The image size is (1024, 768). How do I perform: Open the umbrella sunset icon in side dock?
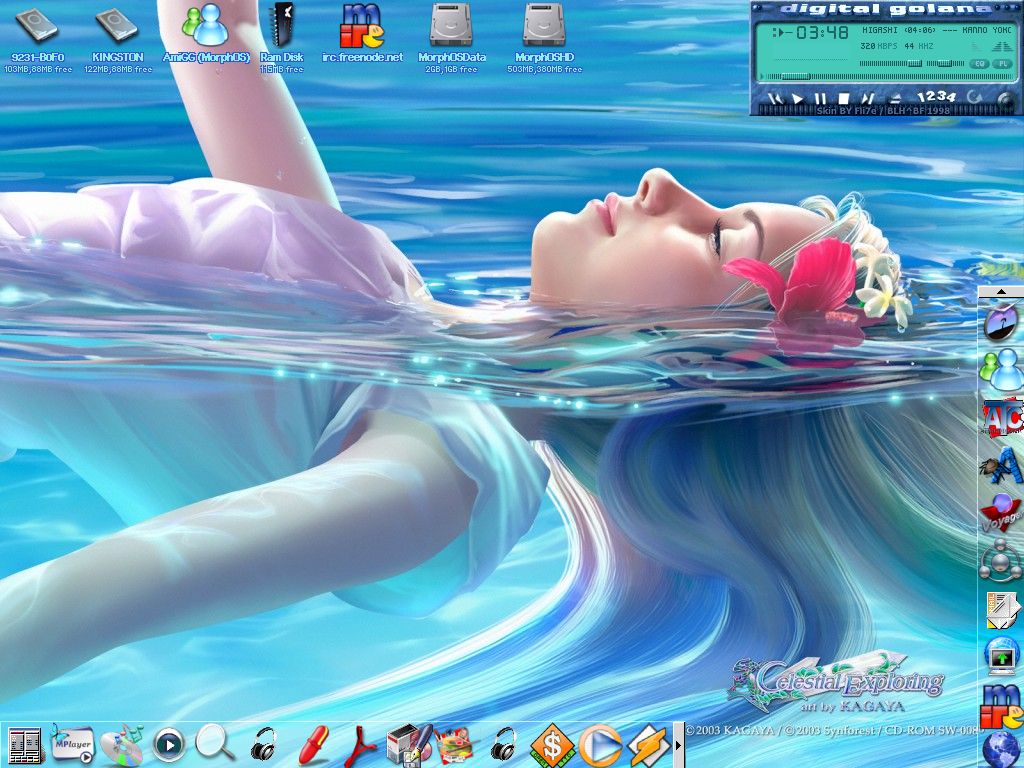tap(1000, 323)
